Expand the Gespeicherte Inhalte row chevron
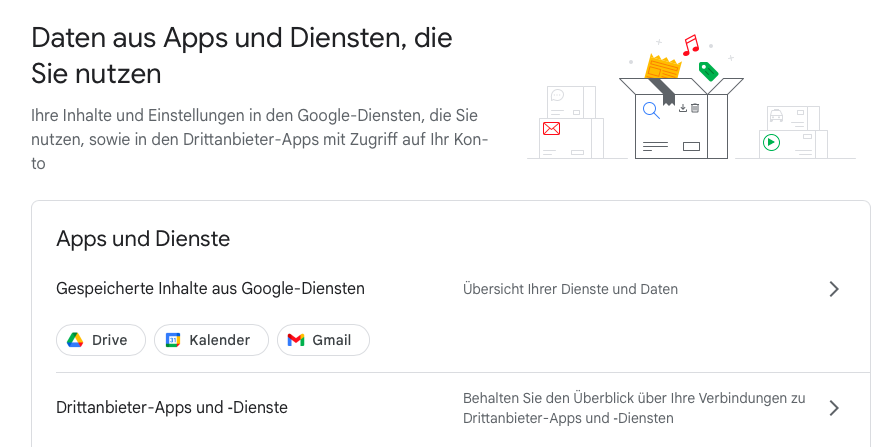The width and height of the screenshot is (891, 447). coord(834,289)
